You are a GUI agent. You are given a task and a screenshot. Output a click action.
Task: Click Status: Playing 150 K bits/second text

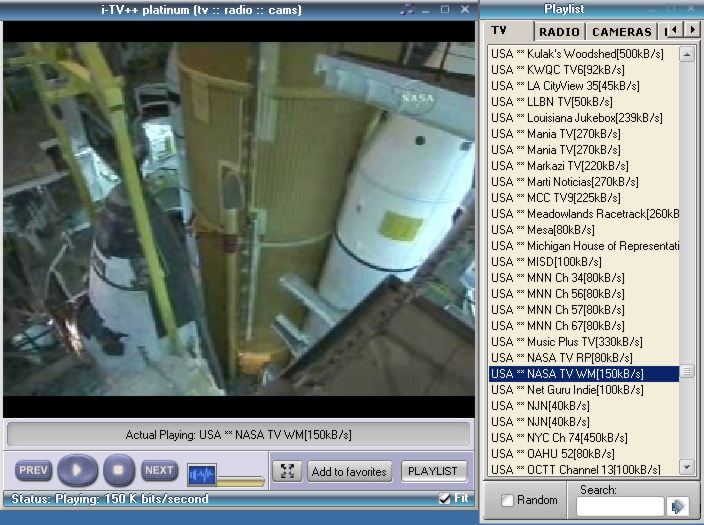point(110,499)
